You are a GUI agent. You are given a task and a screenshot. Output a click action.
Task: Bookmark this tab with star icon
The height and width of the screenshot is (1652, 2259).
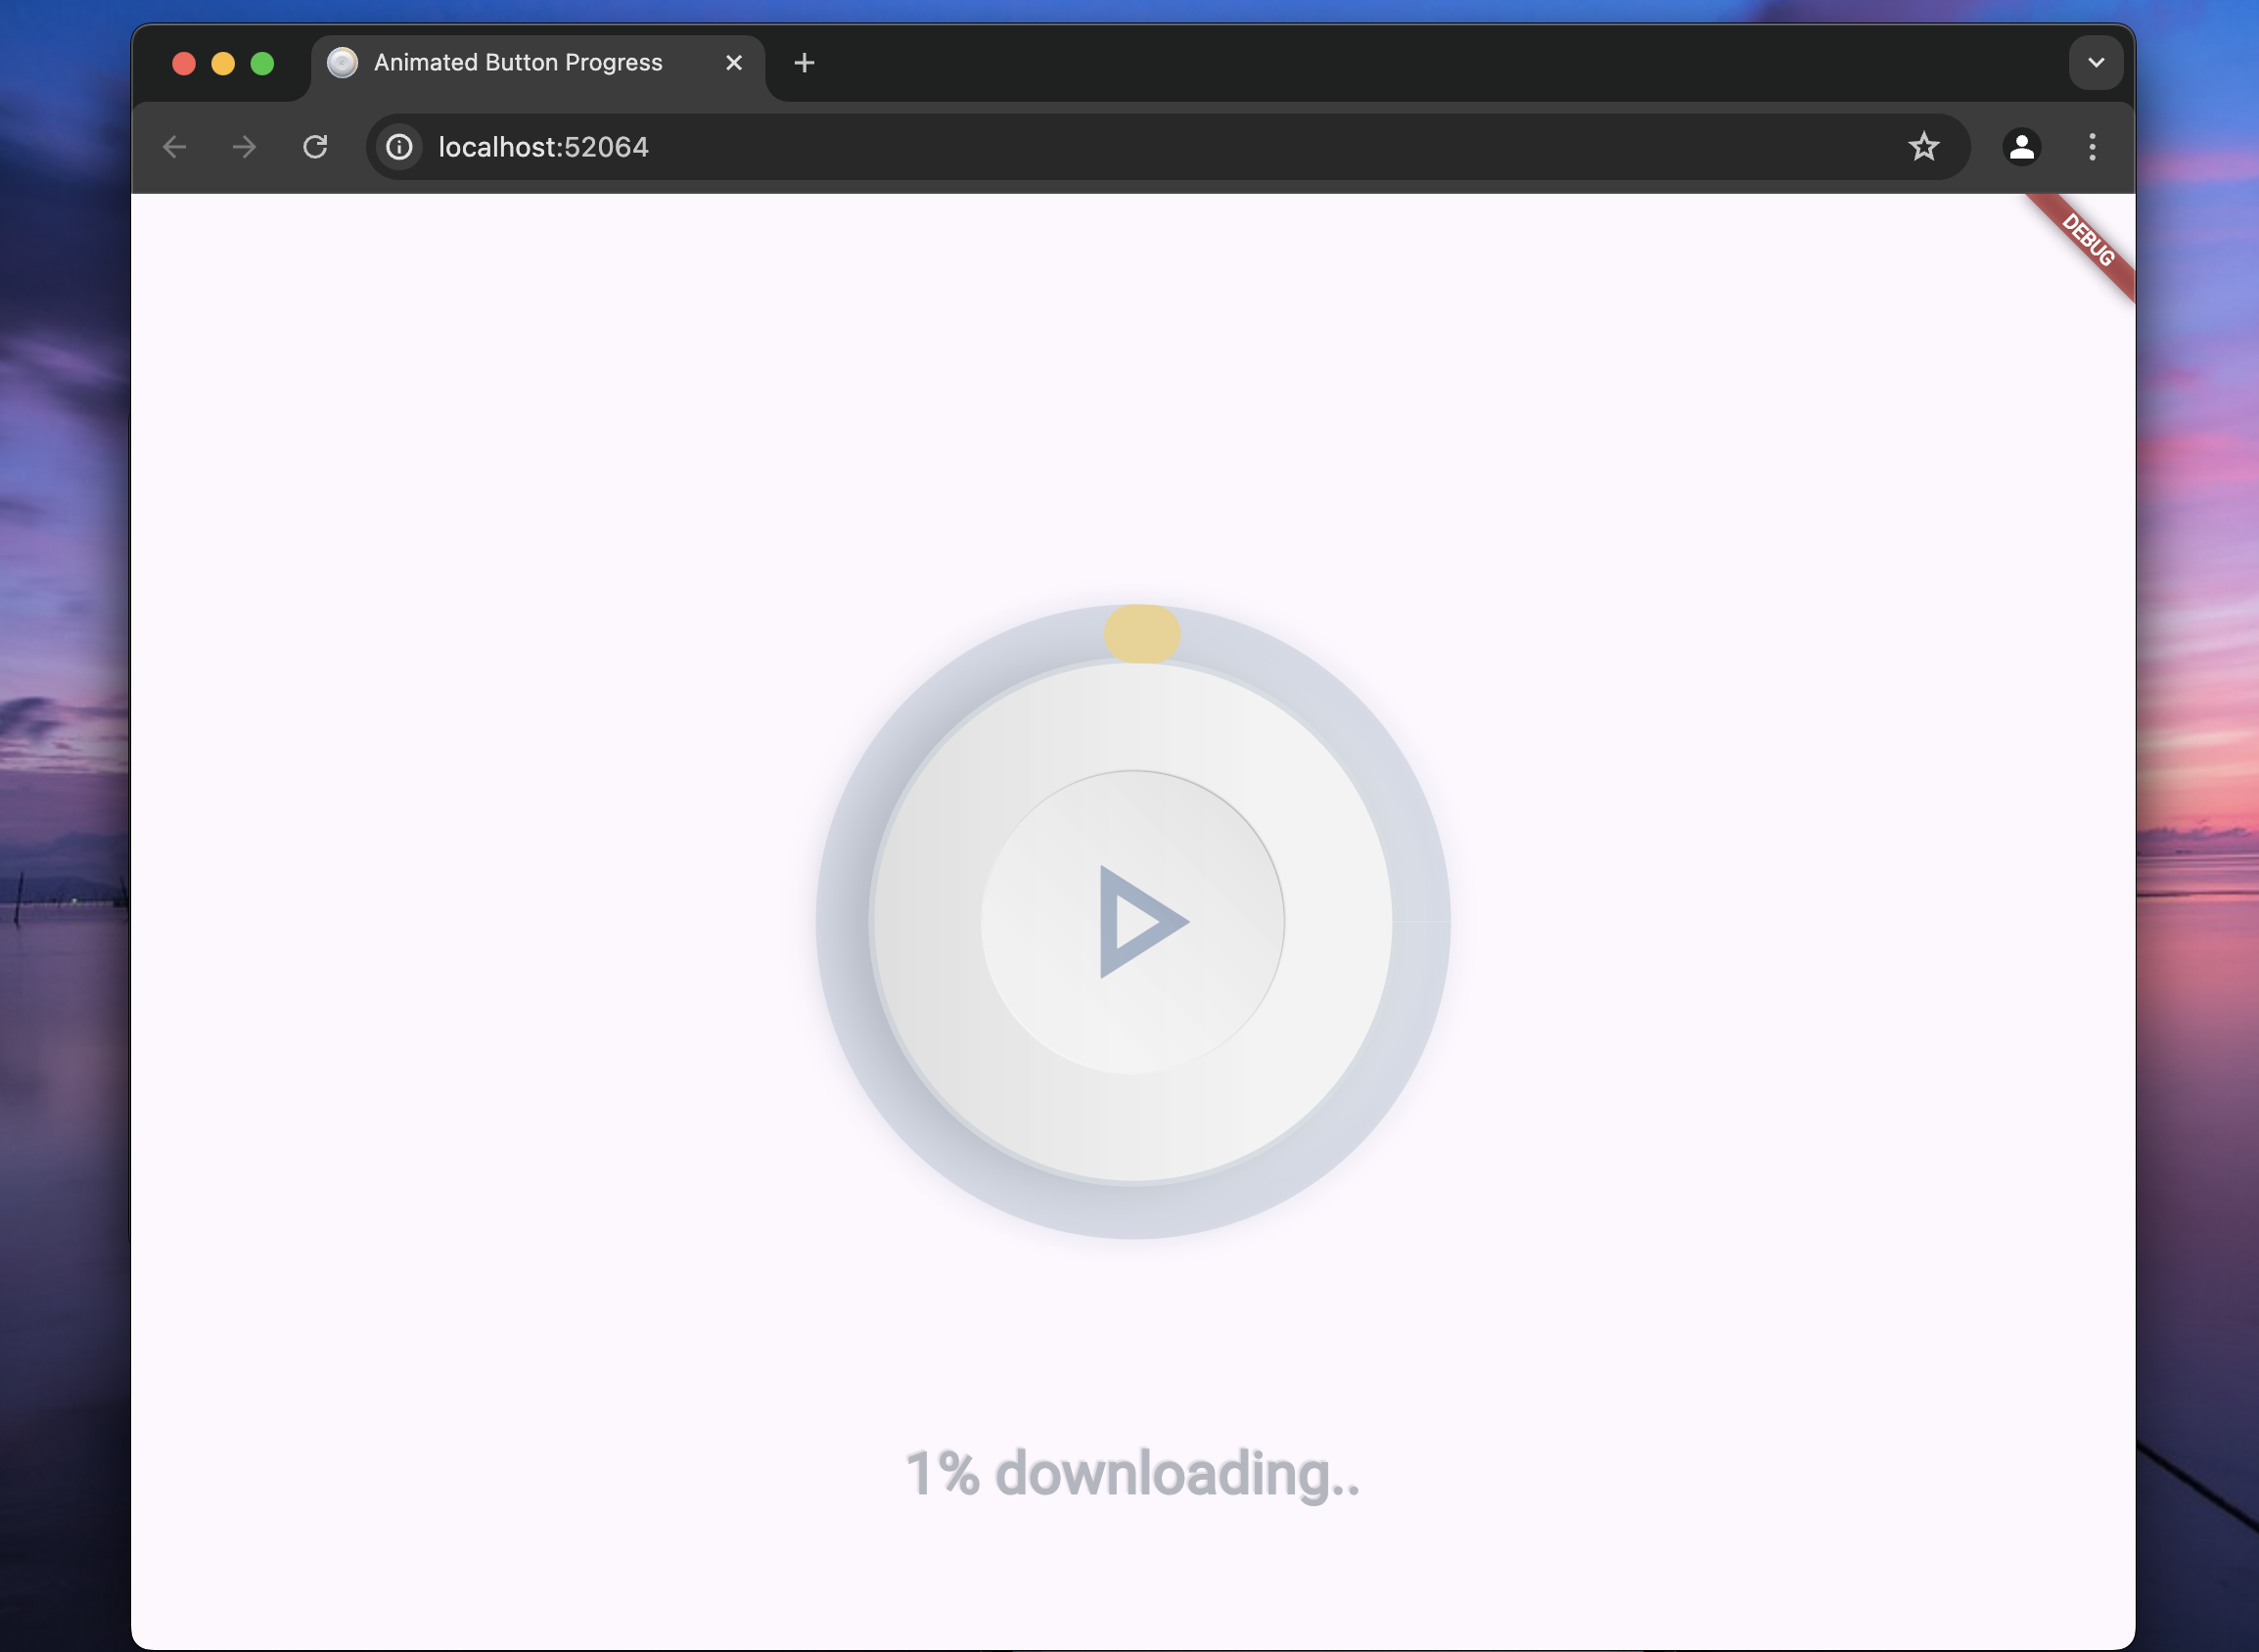click(x=1923, y=147)
